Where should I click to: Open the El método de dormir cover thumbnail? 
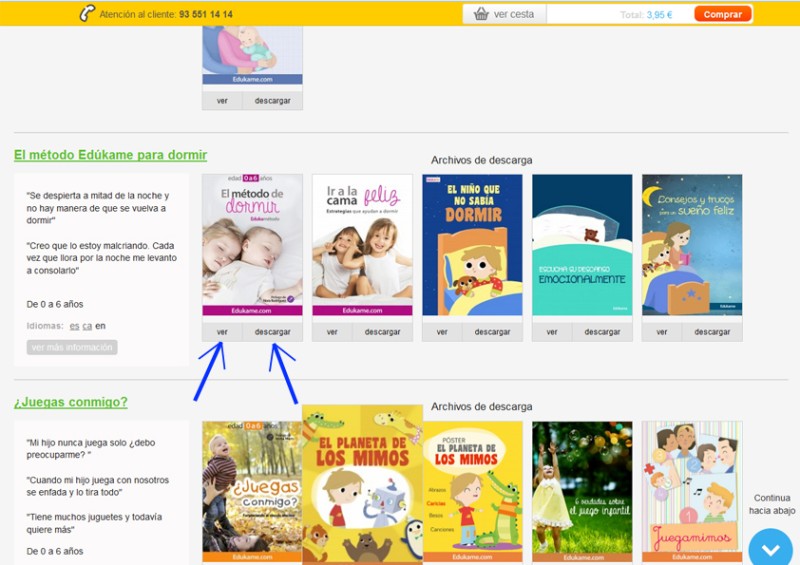(x=253, y=245)
